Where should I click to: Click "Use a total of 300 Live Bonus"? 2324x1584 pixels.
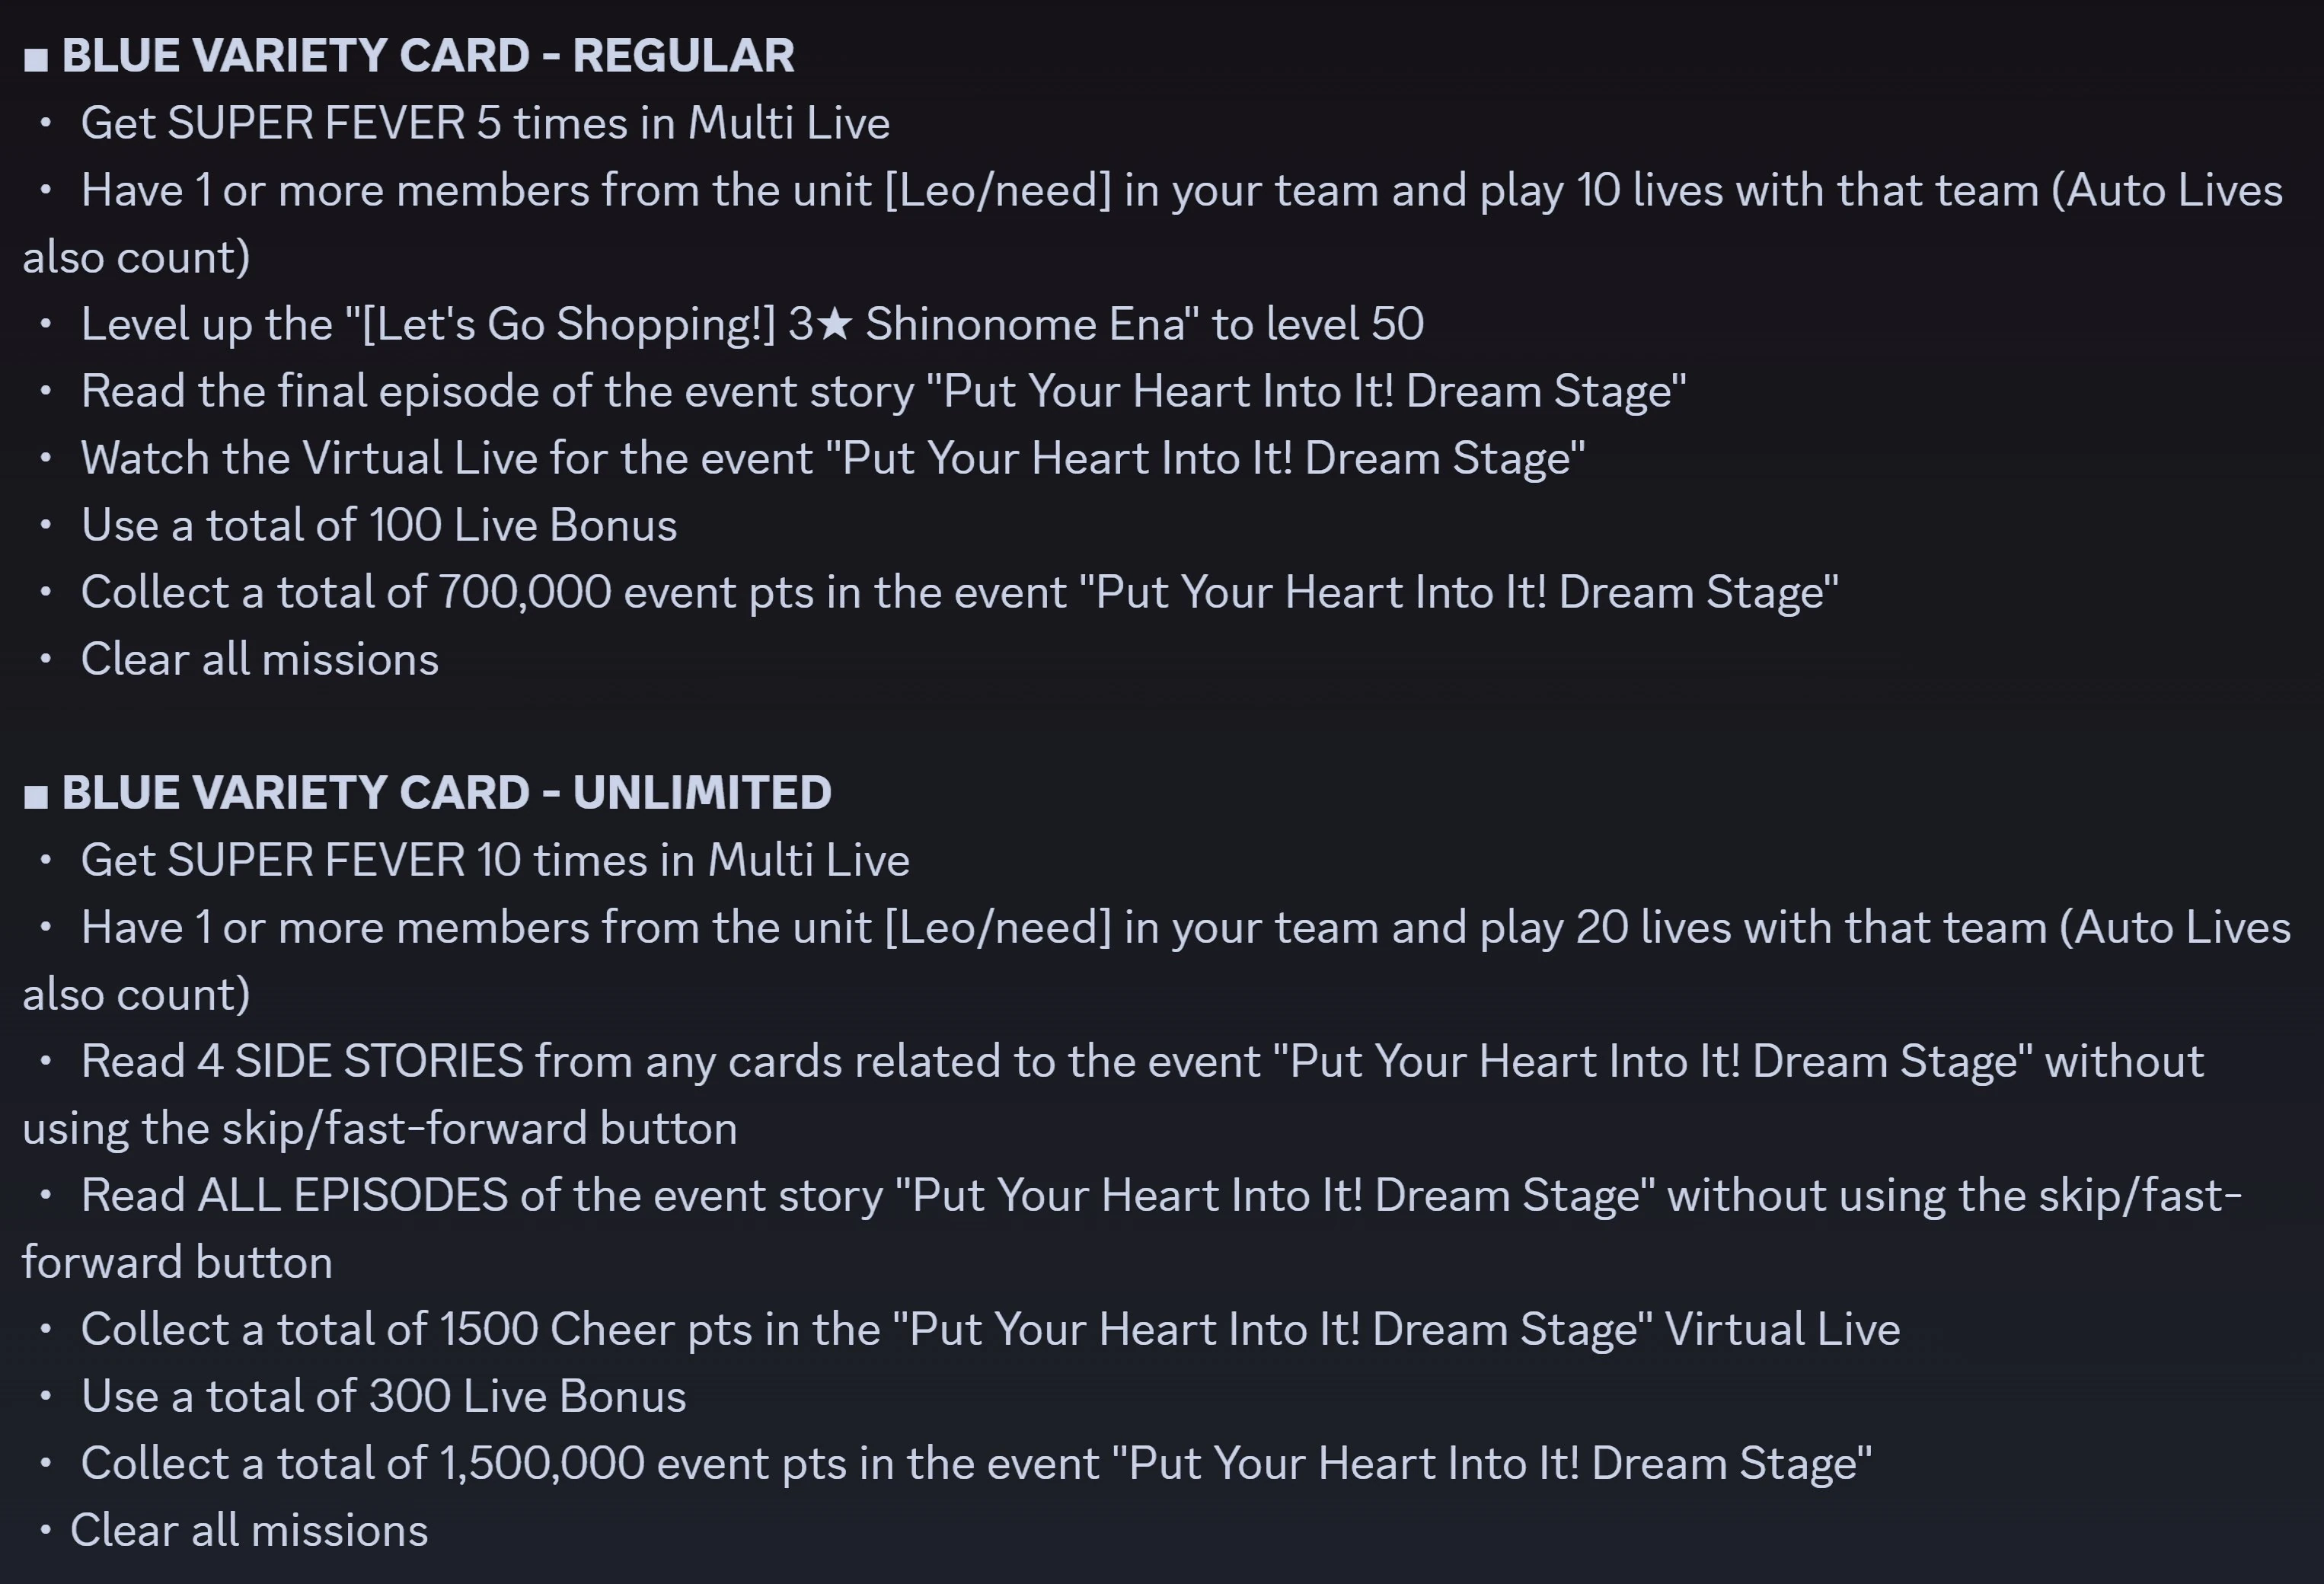pyautogui.click(x=383, y=1397)
